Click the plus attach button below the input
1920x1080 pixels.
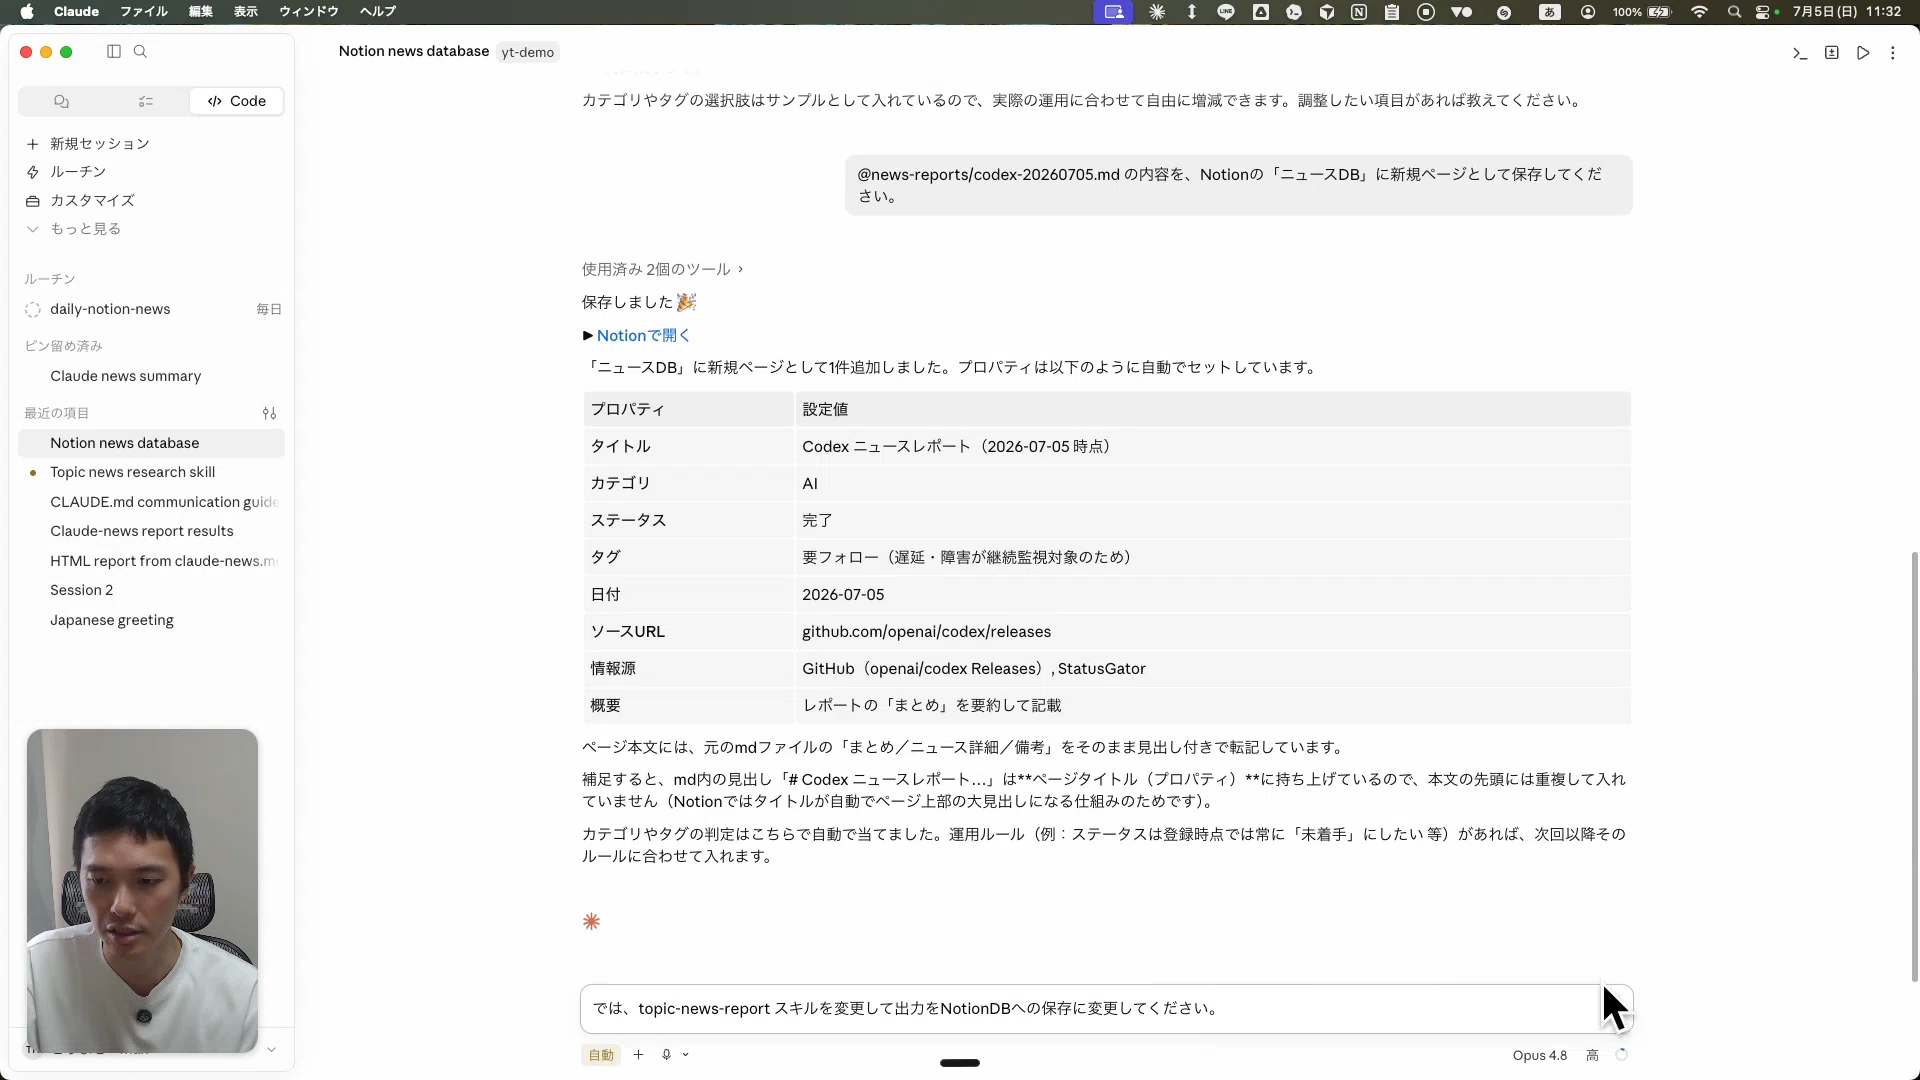[638, 1054]
